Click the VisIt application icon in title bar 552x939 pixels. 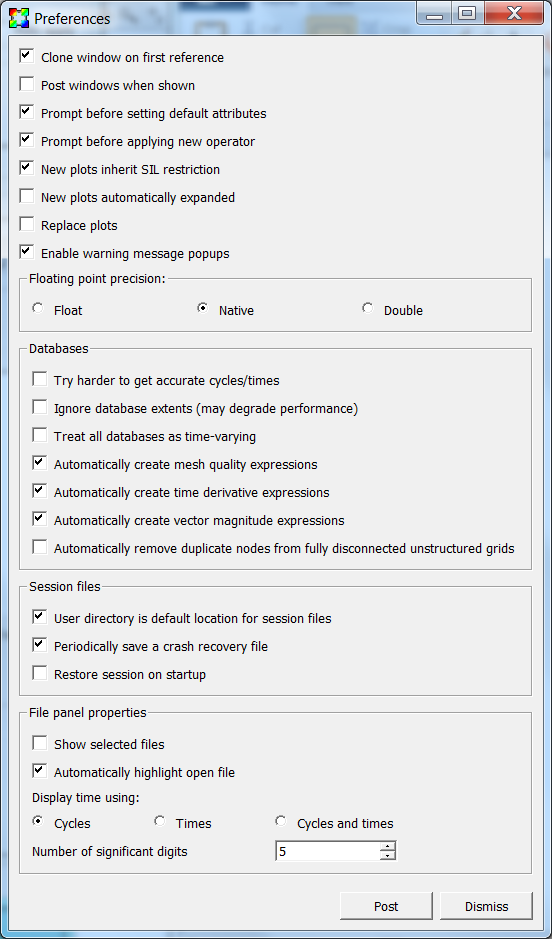pos(19,18)
